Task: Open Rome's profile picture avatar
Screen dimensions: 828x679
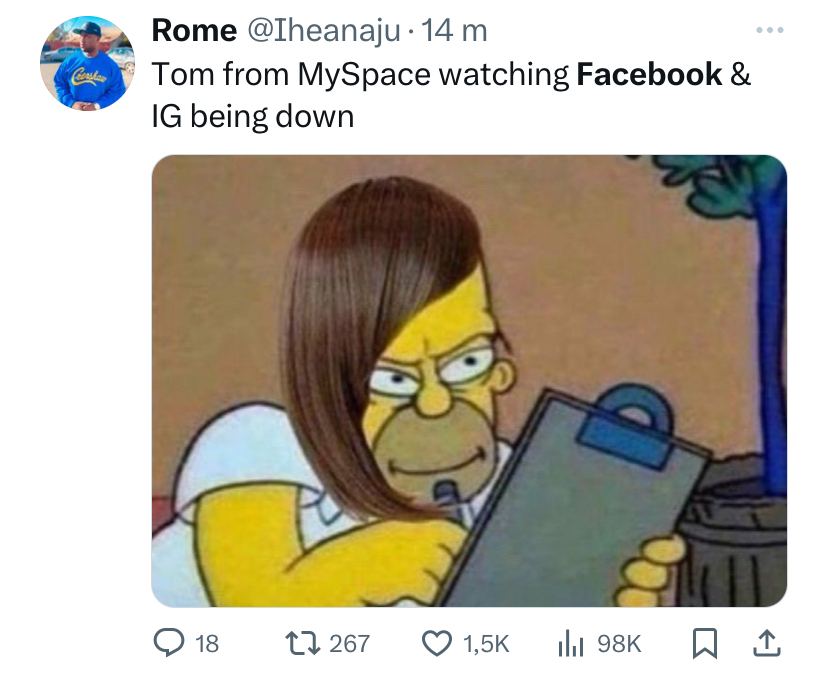Action: pos(88,63)
